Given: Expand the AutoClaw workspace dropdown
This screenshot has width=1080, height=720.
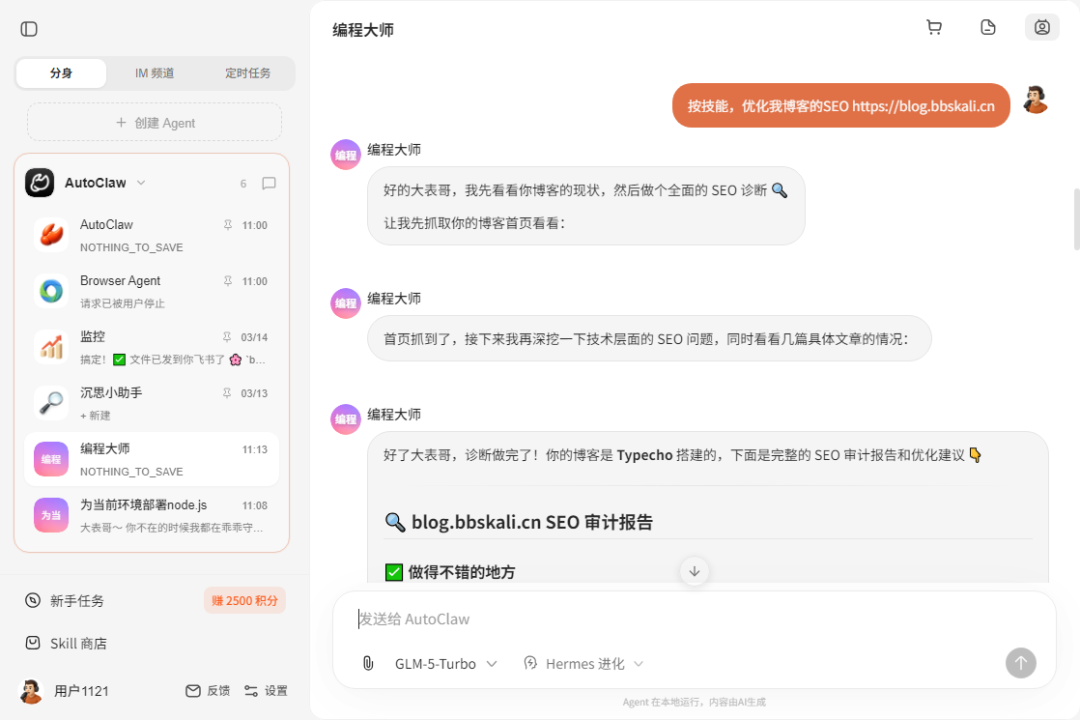Looking at the screenshot, I should coord(140,183).
